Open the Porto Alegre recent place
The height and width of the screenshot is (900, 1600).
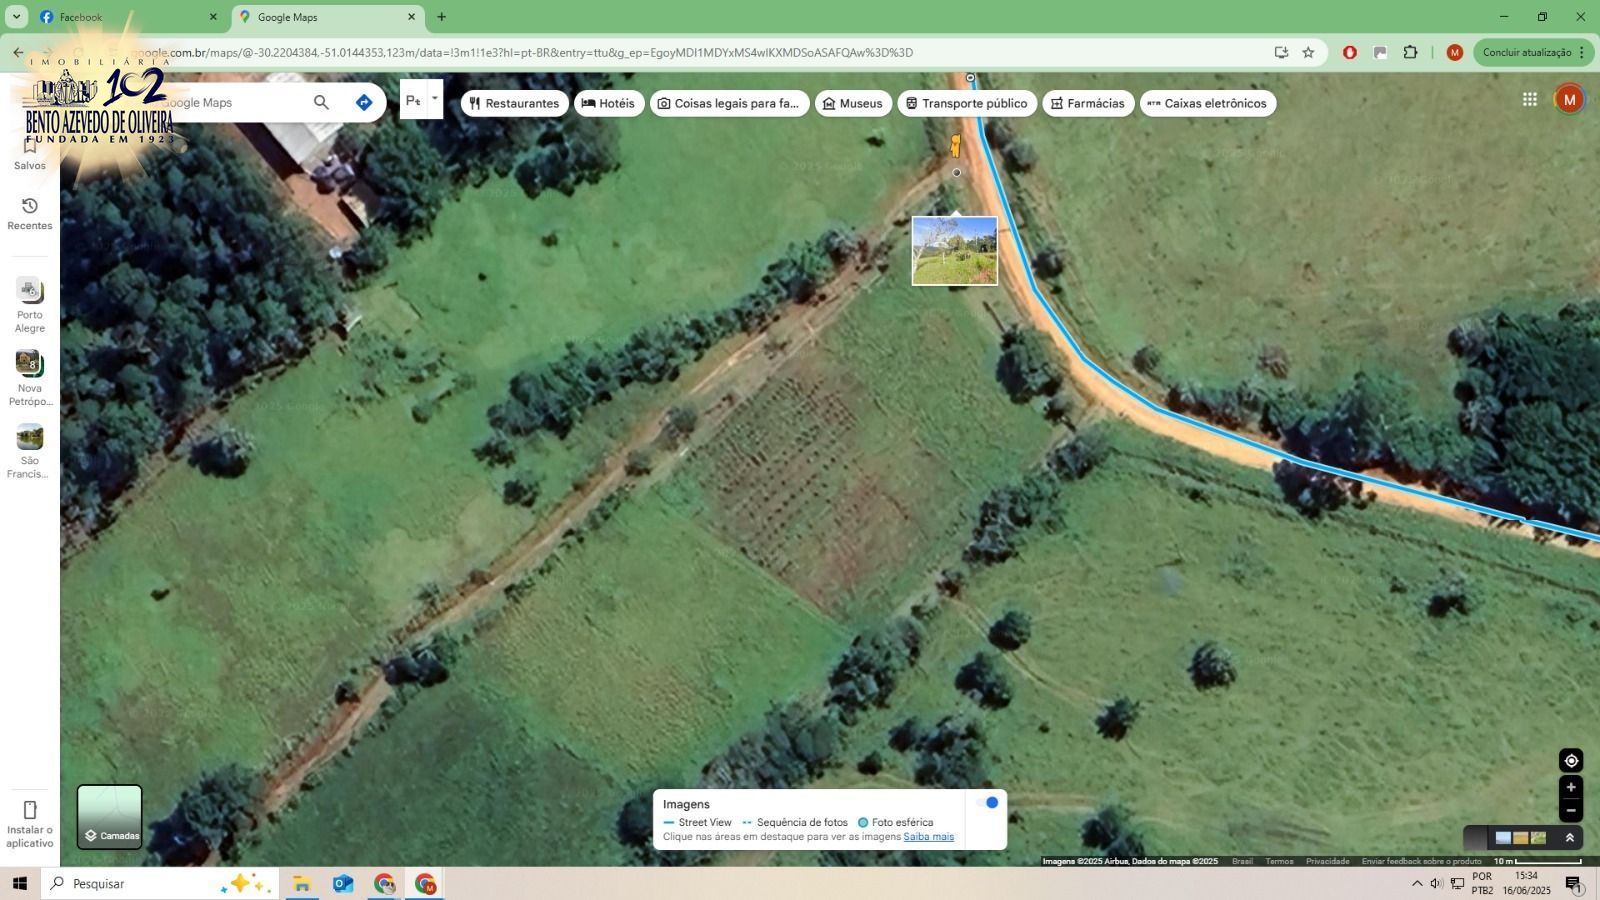(29, 304)
